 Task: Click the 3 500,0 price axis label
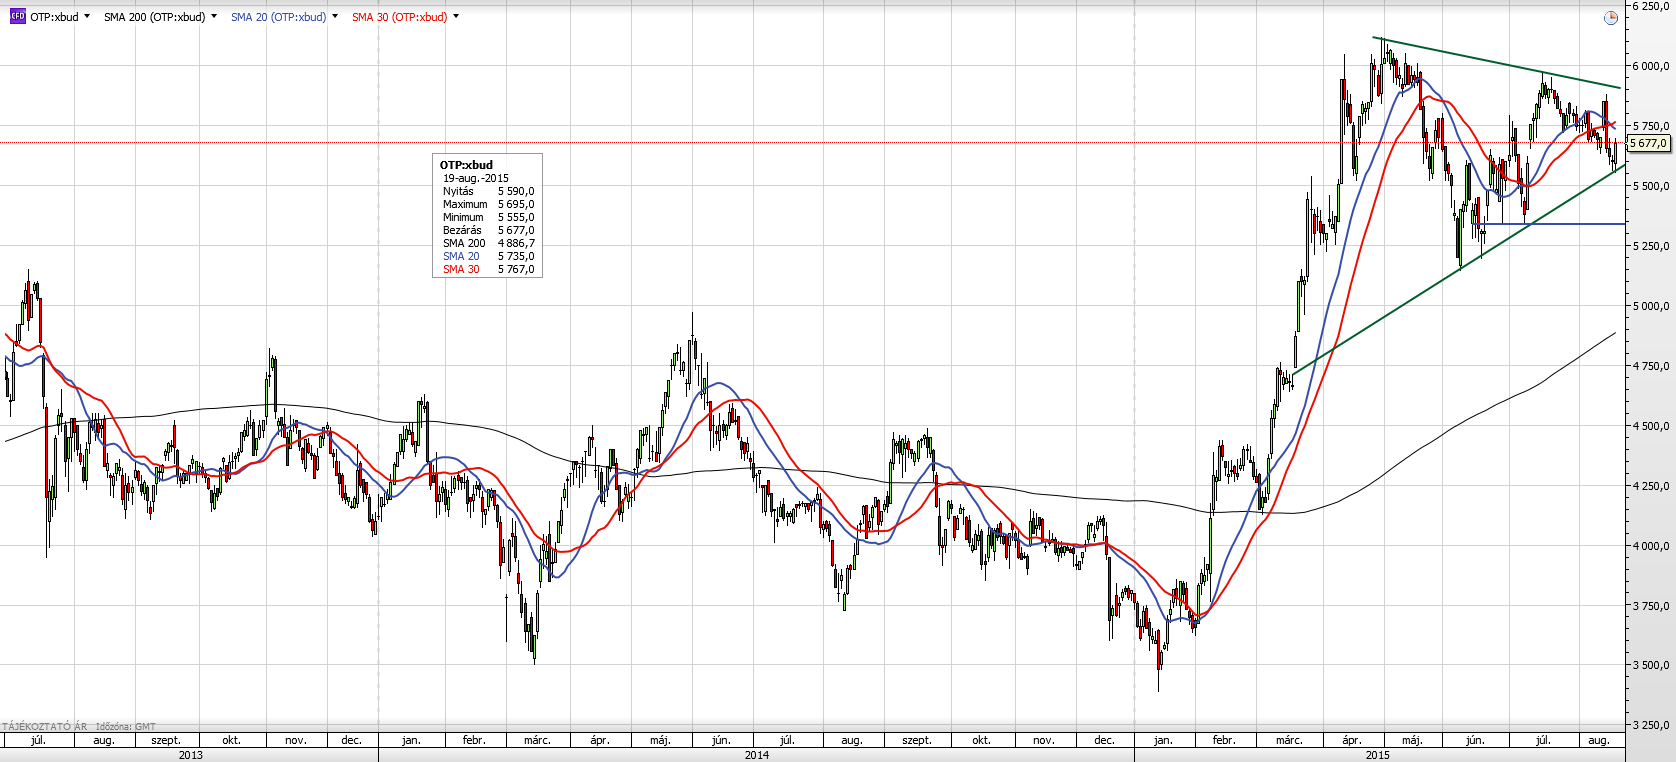(1651, 665)
